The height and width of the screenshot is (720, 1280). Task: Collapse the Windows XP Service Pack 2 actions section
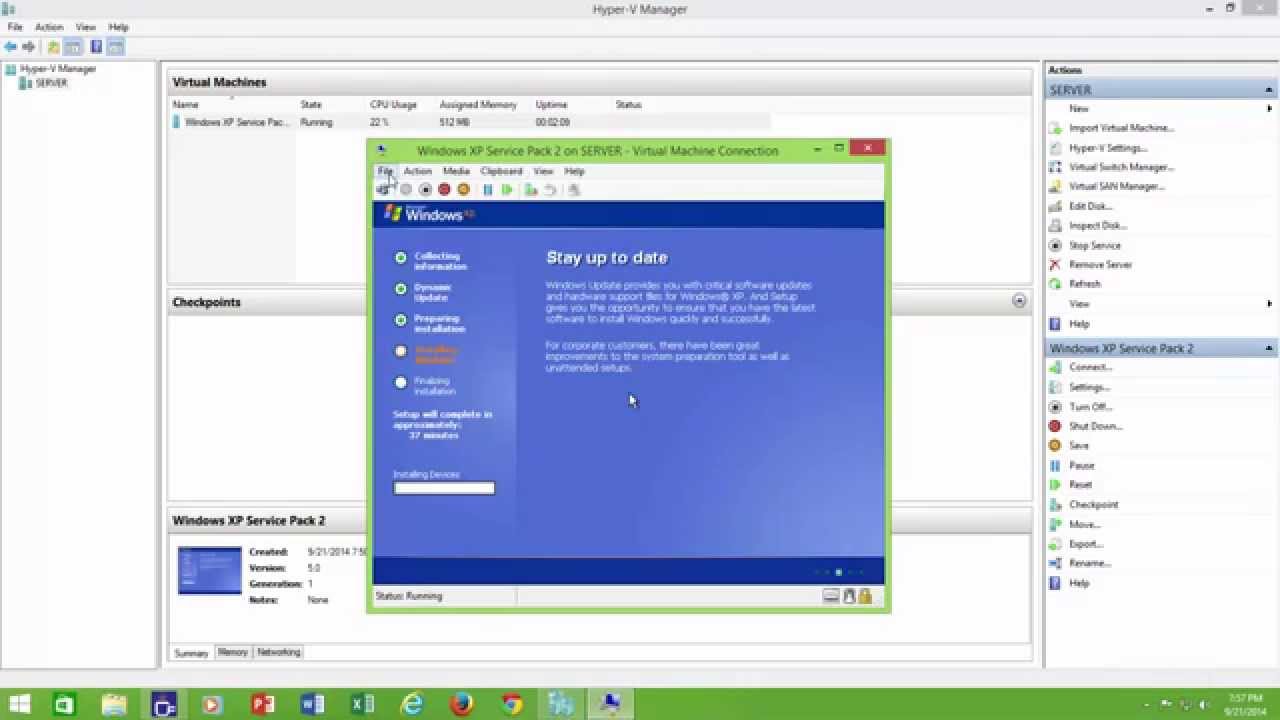tap(1269, 348)
